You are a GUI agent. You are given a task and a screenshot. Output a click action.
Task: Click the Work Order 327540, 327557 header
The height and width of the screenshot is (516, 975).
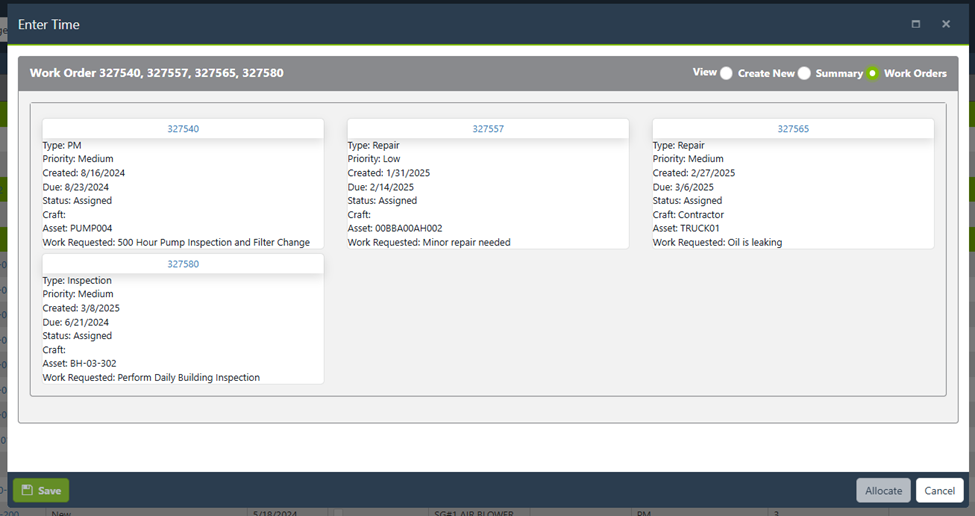(156, 73)
